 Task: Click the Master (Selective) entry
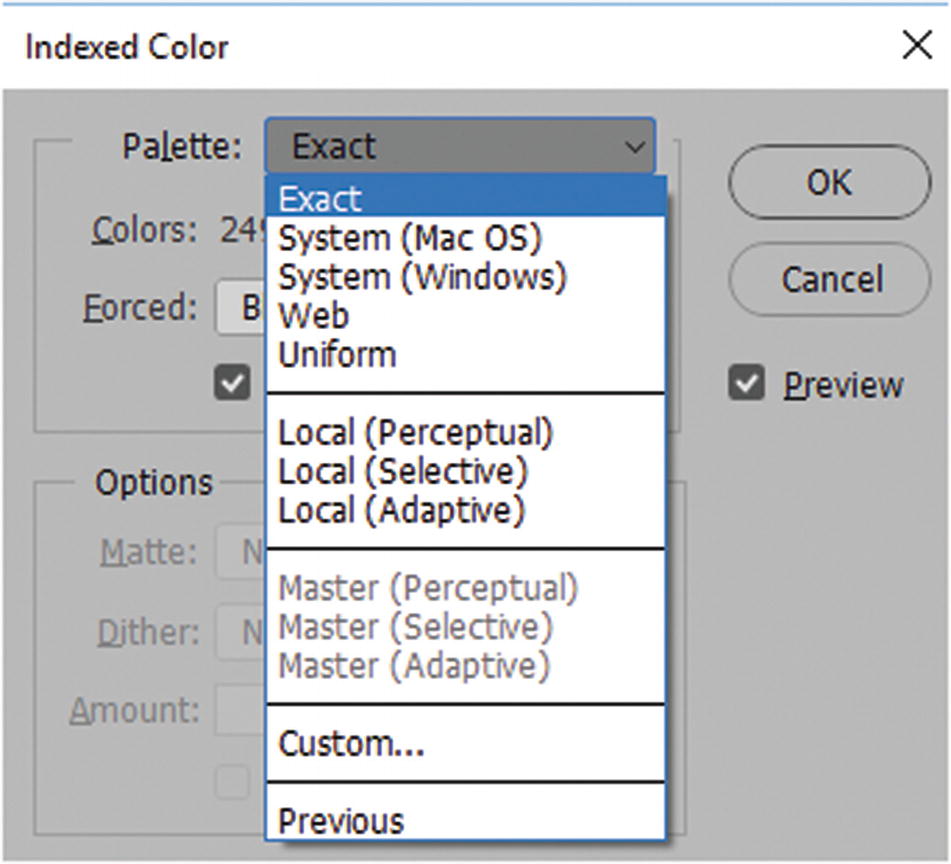pyautogui.click(x=415, y=626)
